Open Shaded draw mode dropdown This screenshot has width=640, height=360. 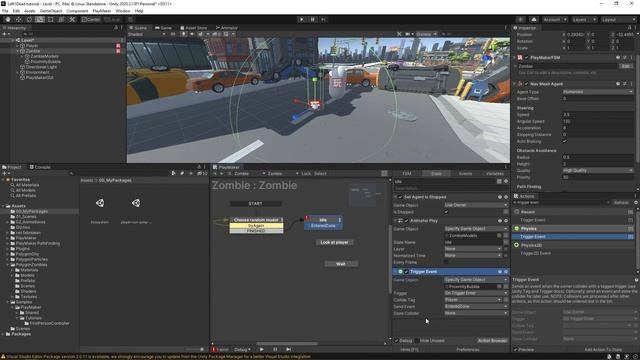(x=146, y=34)
